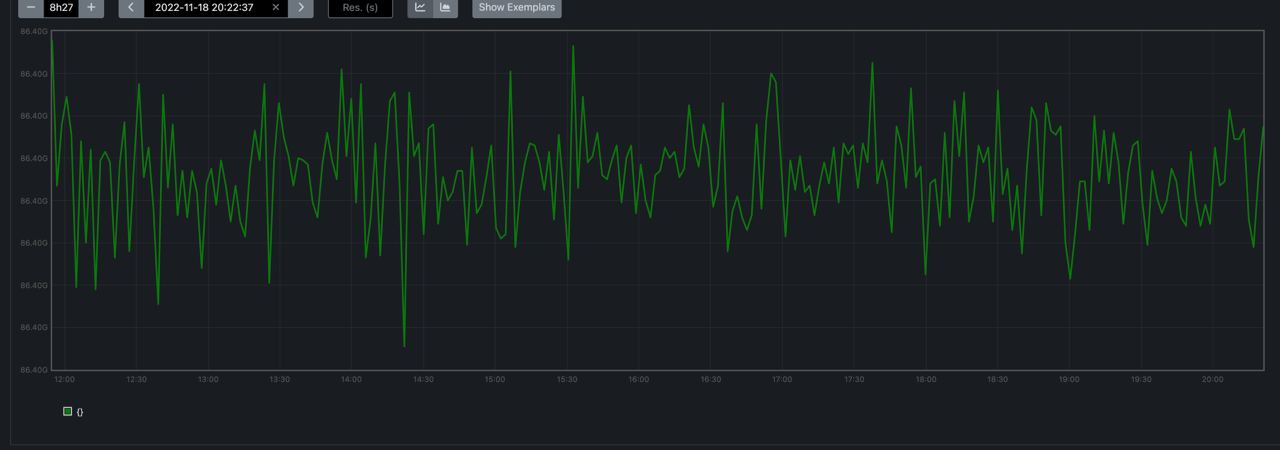Click the 13:30 x-axis label
This screenshot has width=1280, height=450.
280,380
